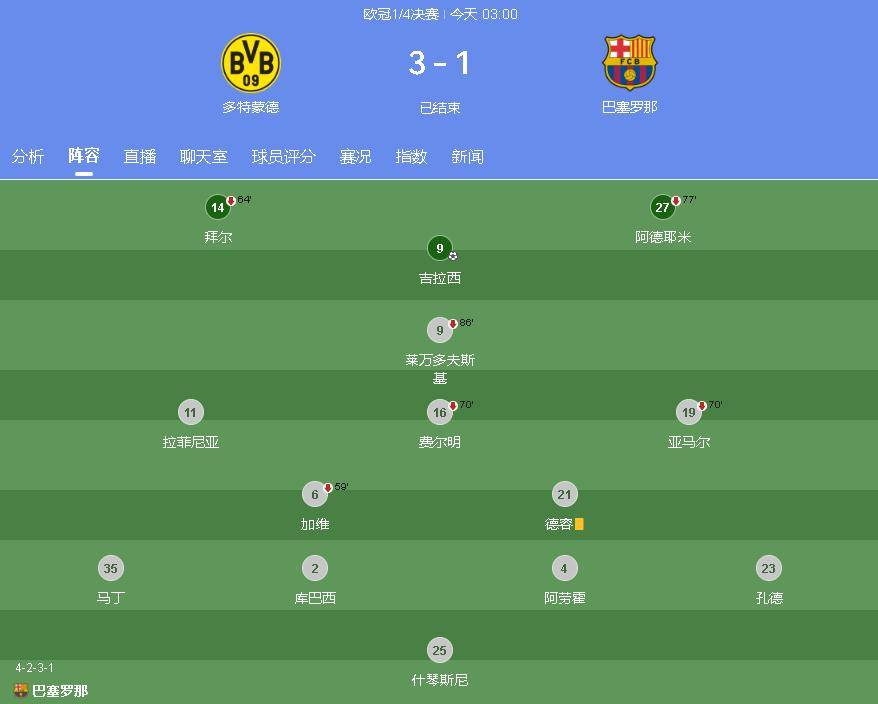Open the 新闻 tab
The image size is (878, 704).
[x=468, y=156]
